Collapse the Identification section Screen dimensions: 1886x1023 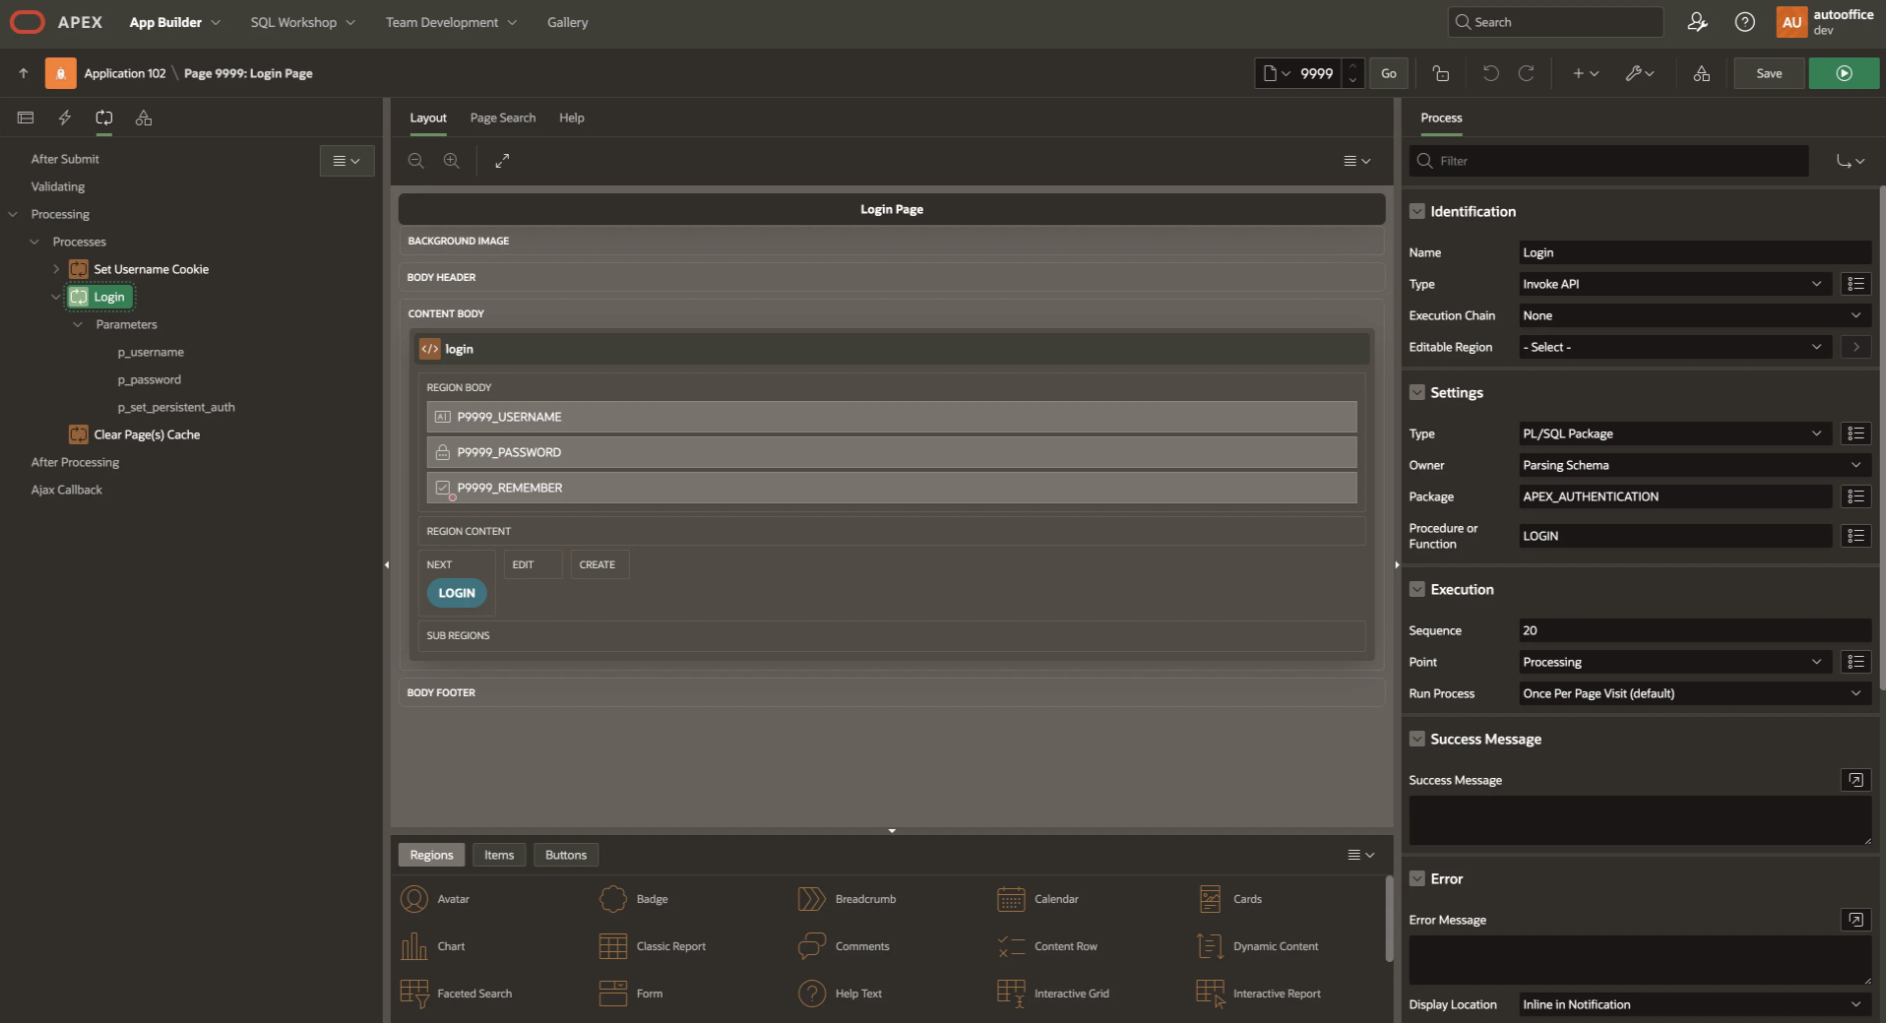click(1417, 211)
